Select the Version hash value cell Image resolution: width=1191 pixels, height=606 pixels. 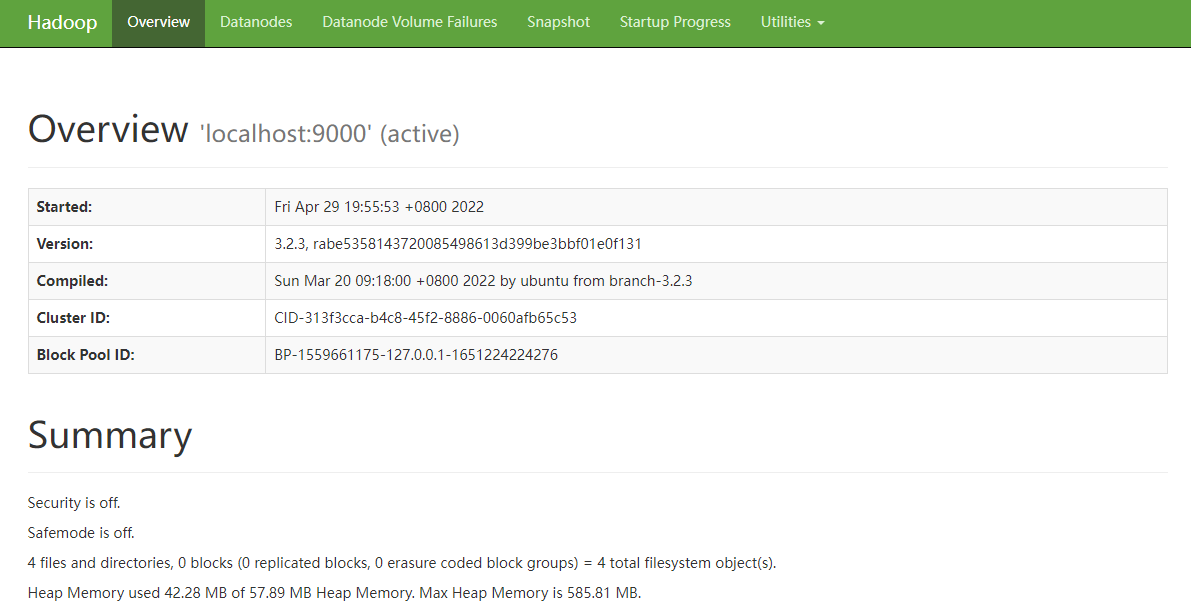(x=458, y=244)
